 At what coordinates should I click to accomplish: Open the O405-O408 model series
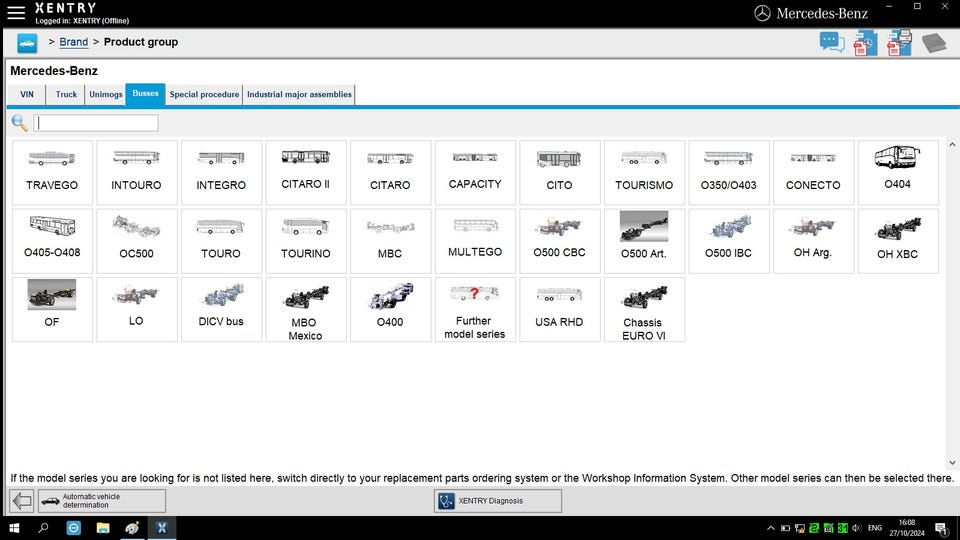click(x=52, y=241)
